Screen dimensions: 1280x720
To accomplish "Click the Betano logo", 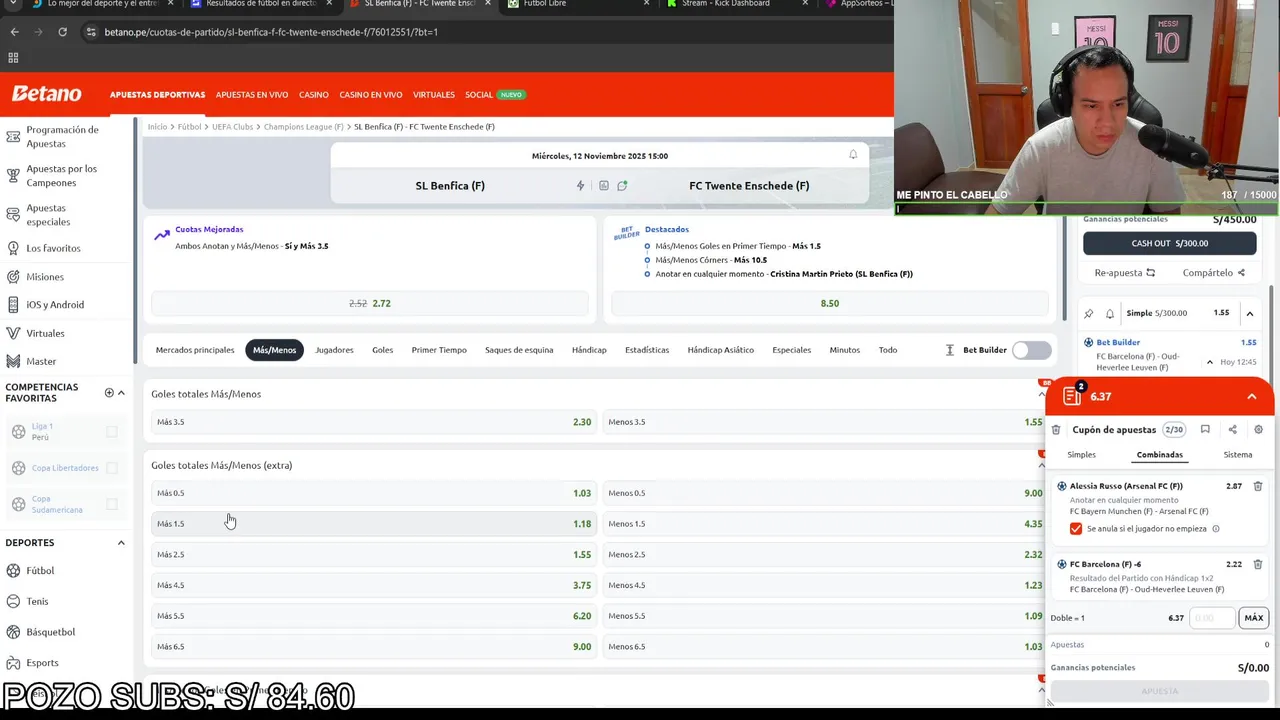I will [46, 94].
